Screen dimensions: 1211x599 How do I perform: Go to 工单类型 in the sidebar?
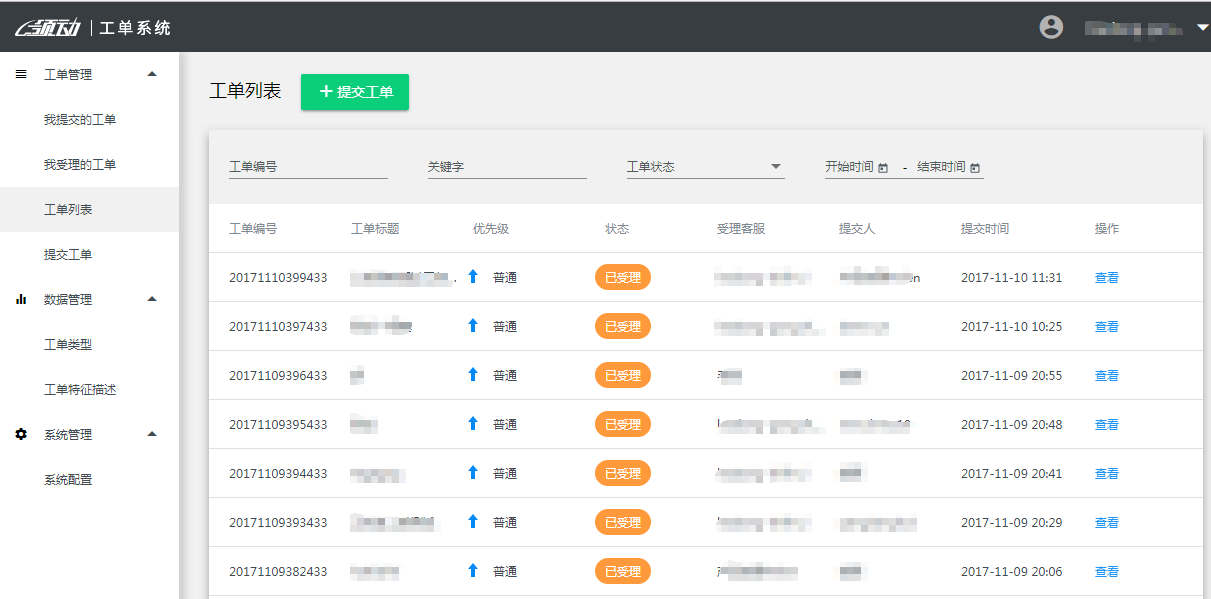(x=68, y=345)
